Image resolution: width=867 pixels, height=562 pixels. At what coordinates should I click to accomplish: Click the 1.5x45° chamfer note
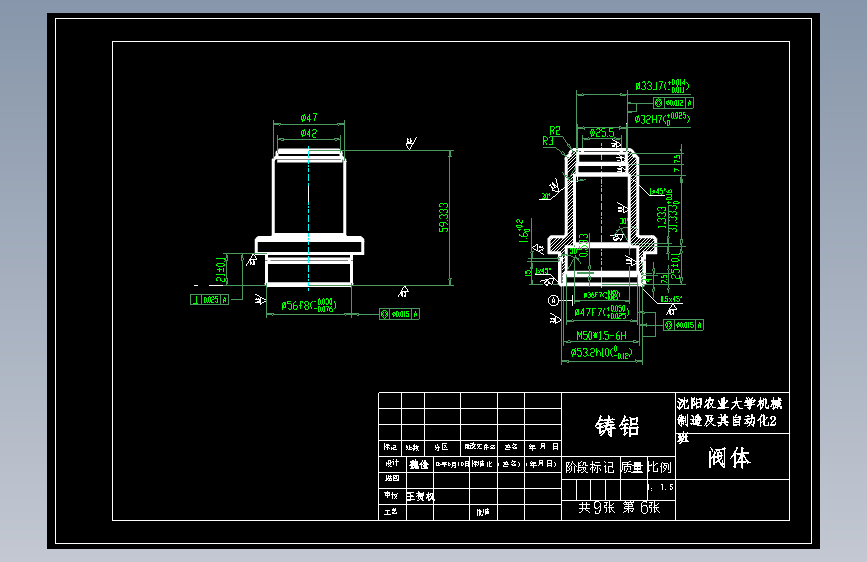(671, 299)
